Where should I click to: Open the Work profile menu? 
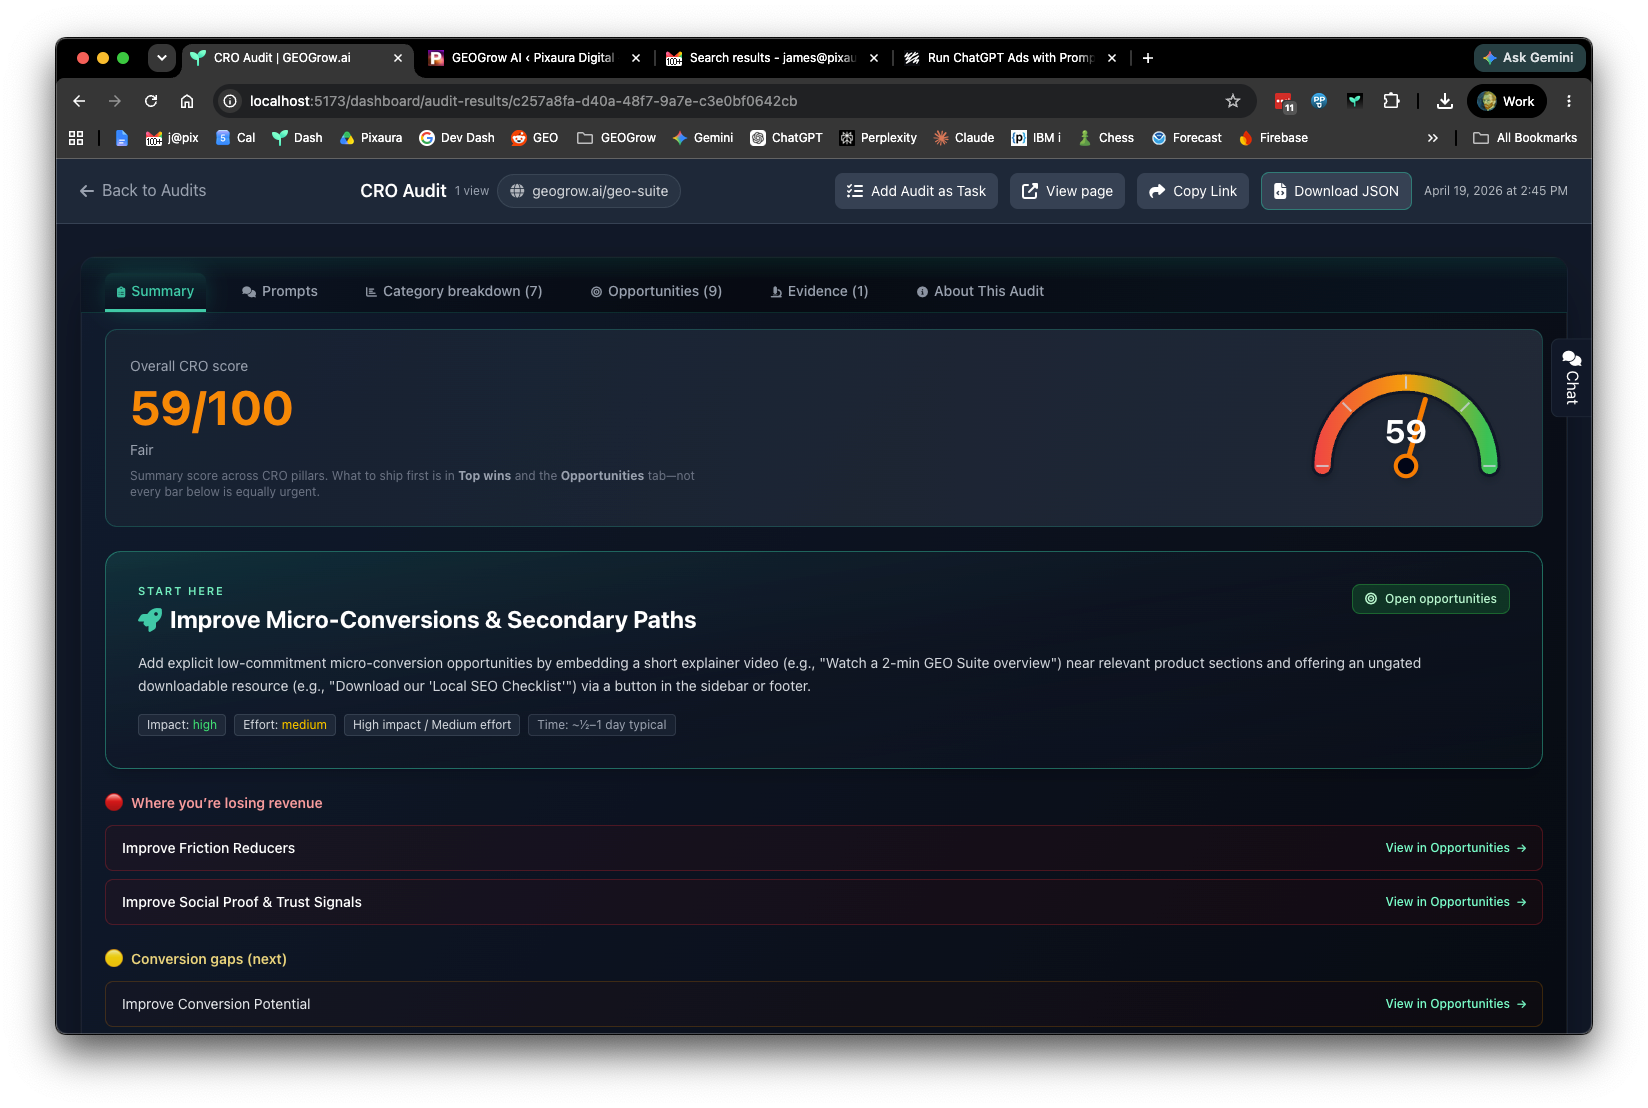click(1507, 101)
